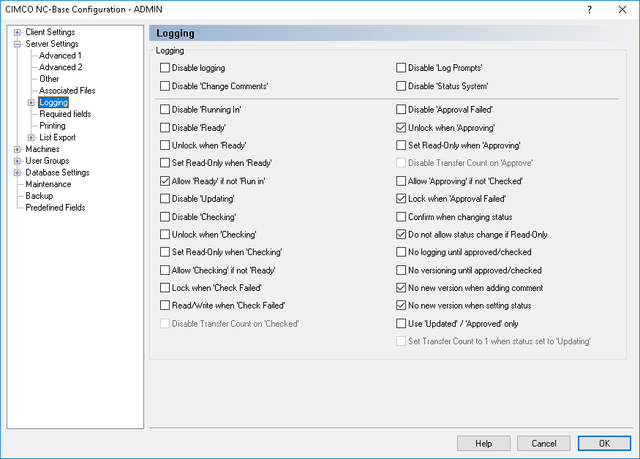Uncheck Unlock when 'Approving' option
The width and height of the screenshot is (640, 459).
click(x=401, y=128)
